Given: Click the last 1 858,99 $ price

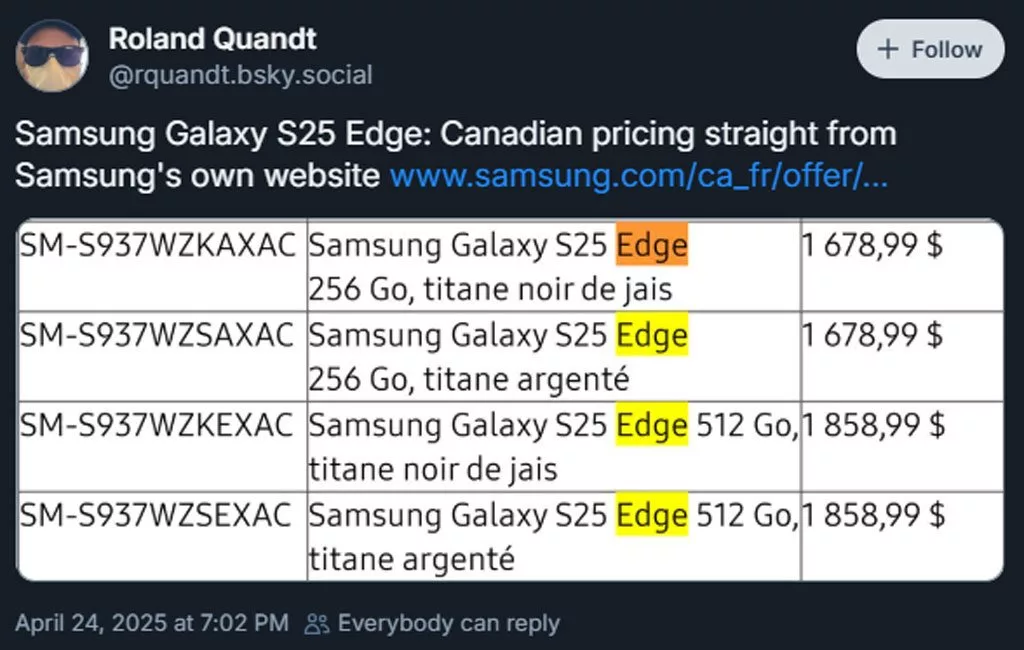Looking at the screenshot, I should click(872, 516).
